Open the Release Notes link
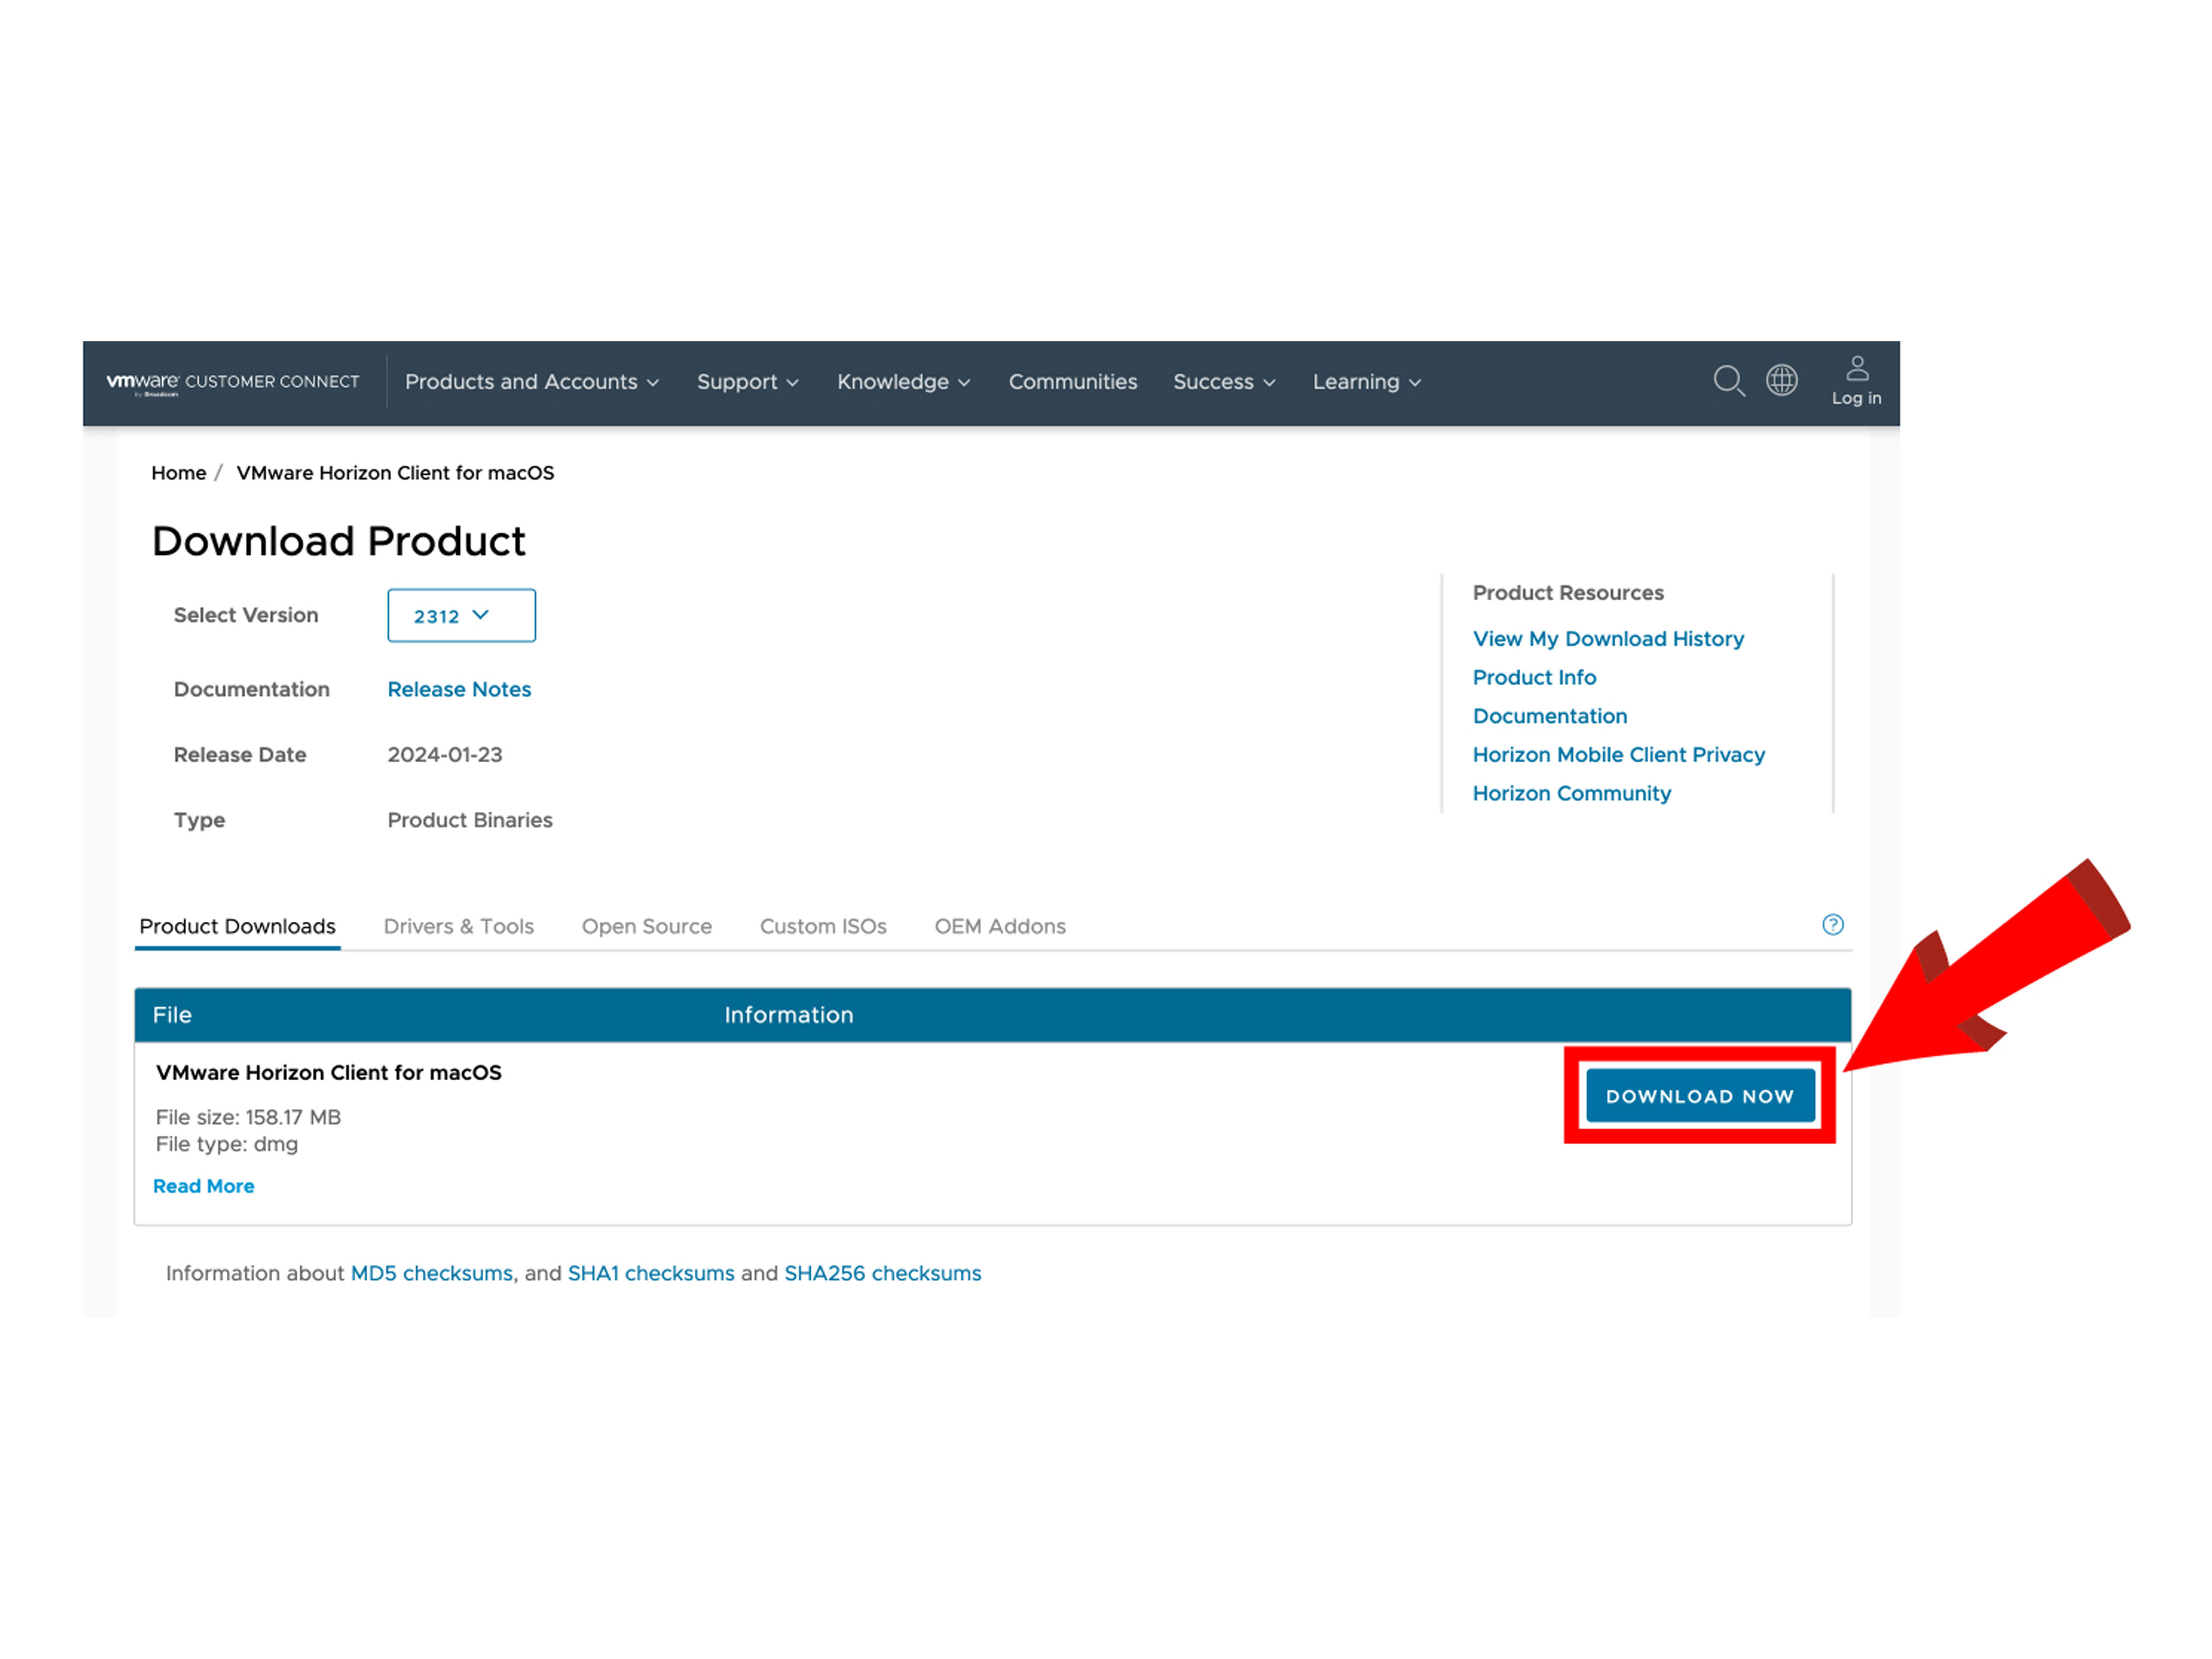This screenshot has height=1659, width=2212. tap(459, 689)
